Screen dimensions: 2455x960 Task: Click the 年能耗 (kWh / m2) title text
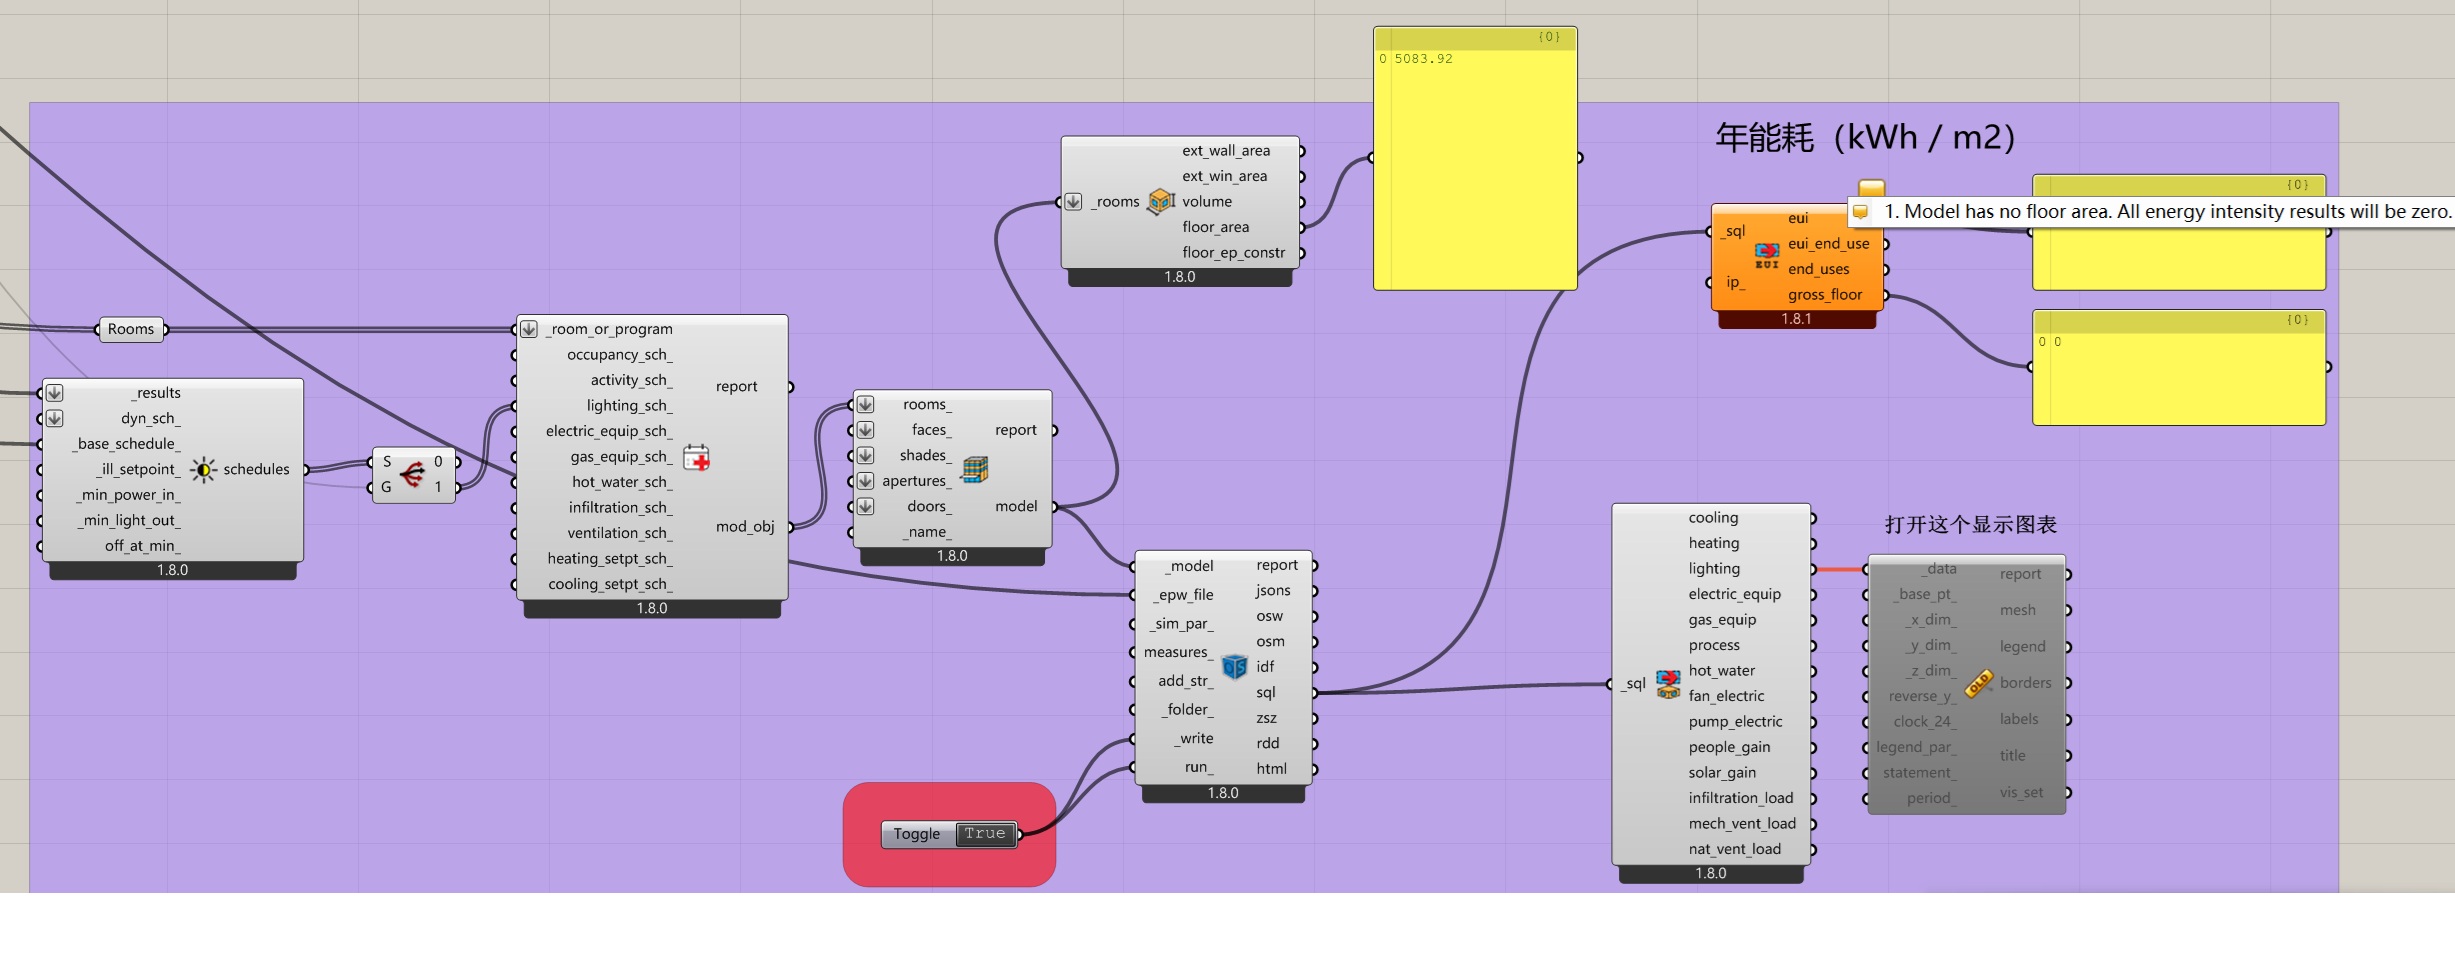[1865, 137]
